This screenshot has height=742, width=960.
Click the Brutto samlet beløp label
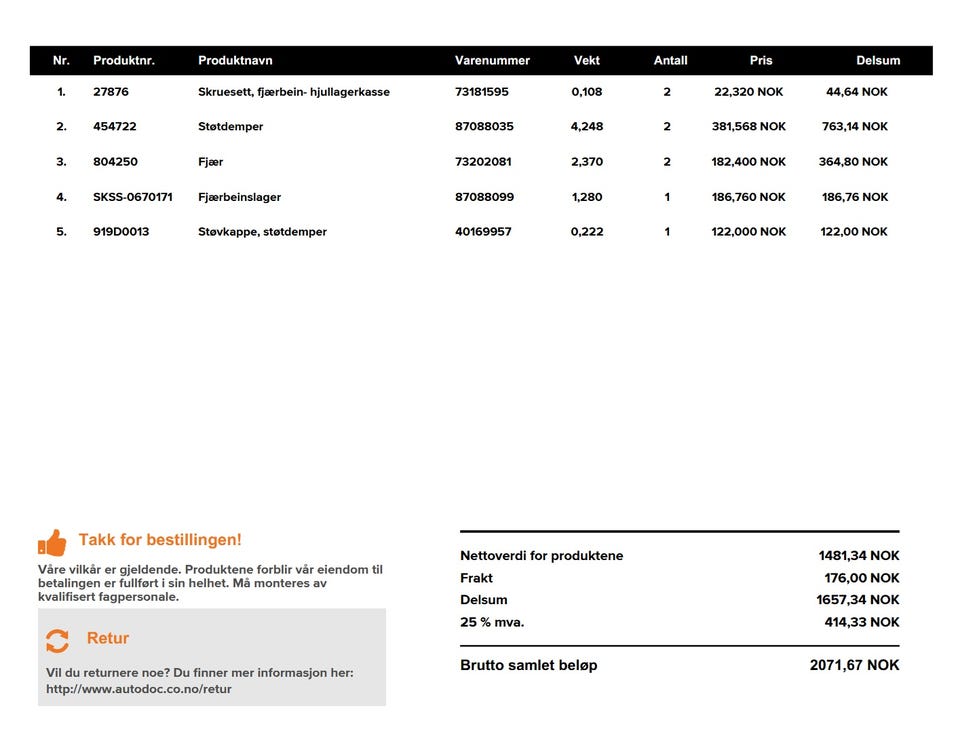528,665
